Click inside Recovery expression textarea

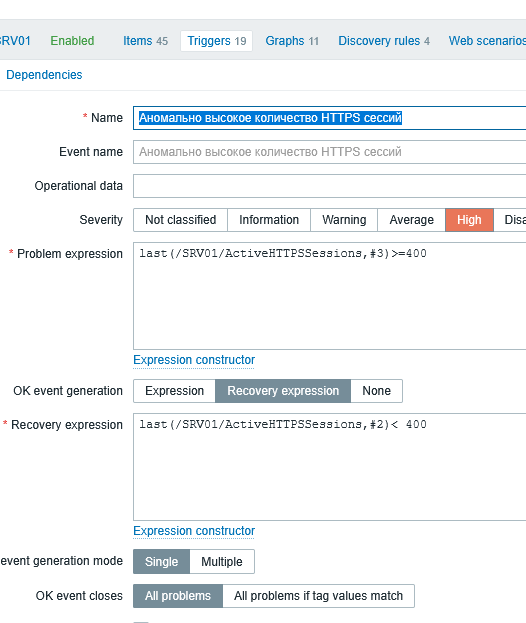coord(329,467)
